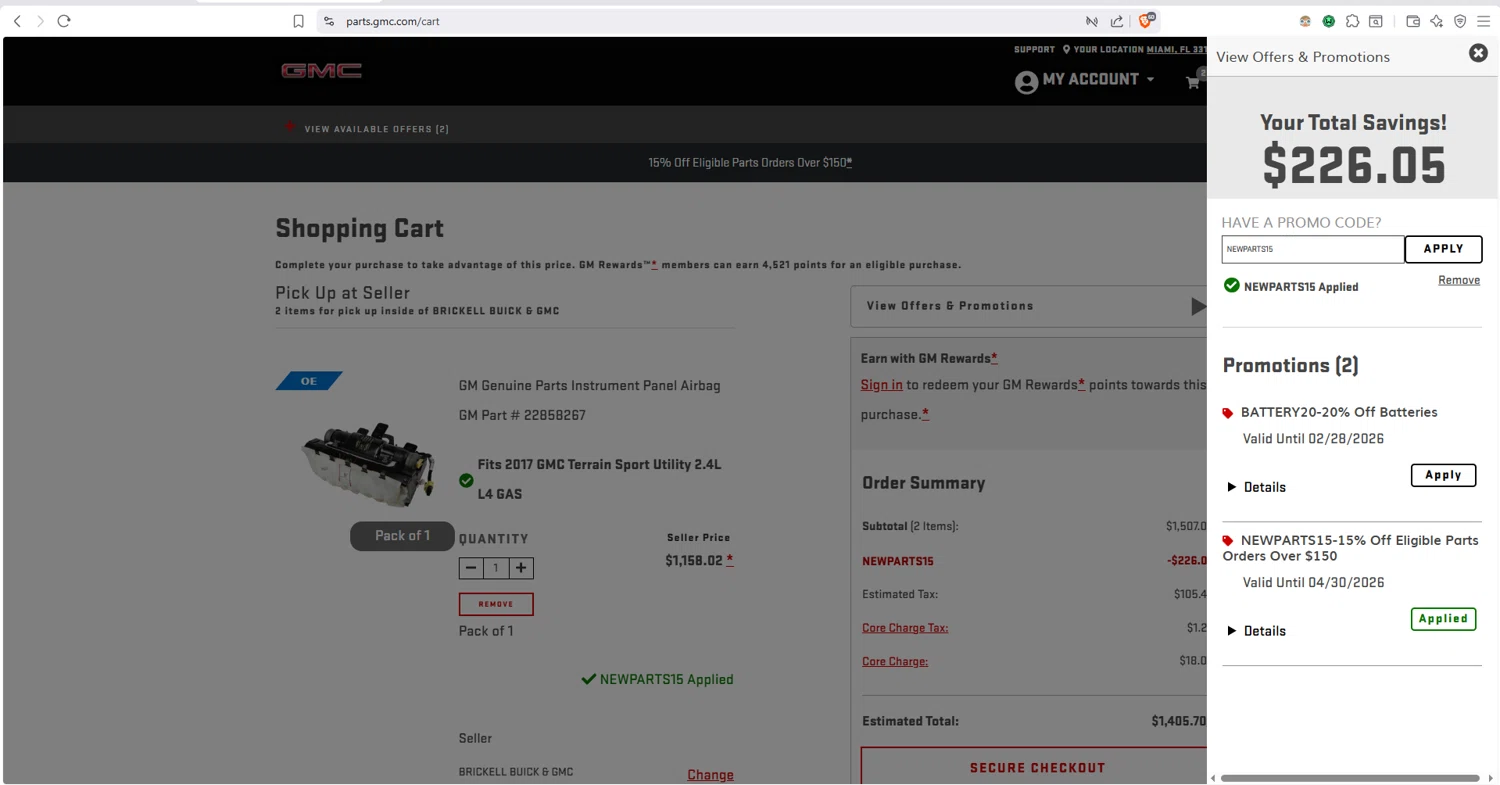Open the Core Charge Tax link

click(905, 628)
